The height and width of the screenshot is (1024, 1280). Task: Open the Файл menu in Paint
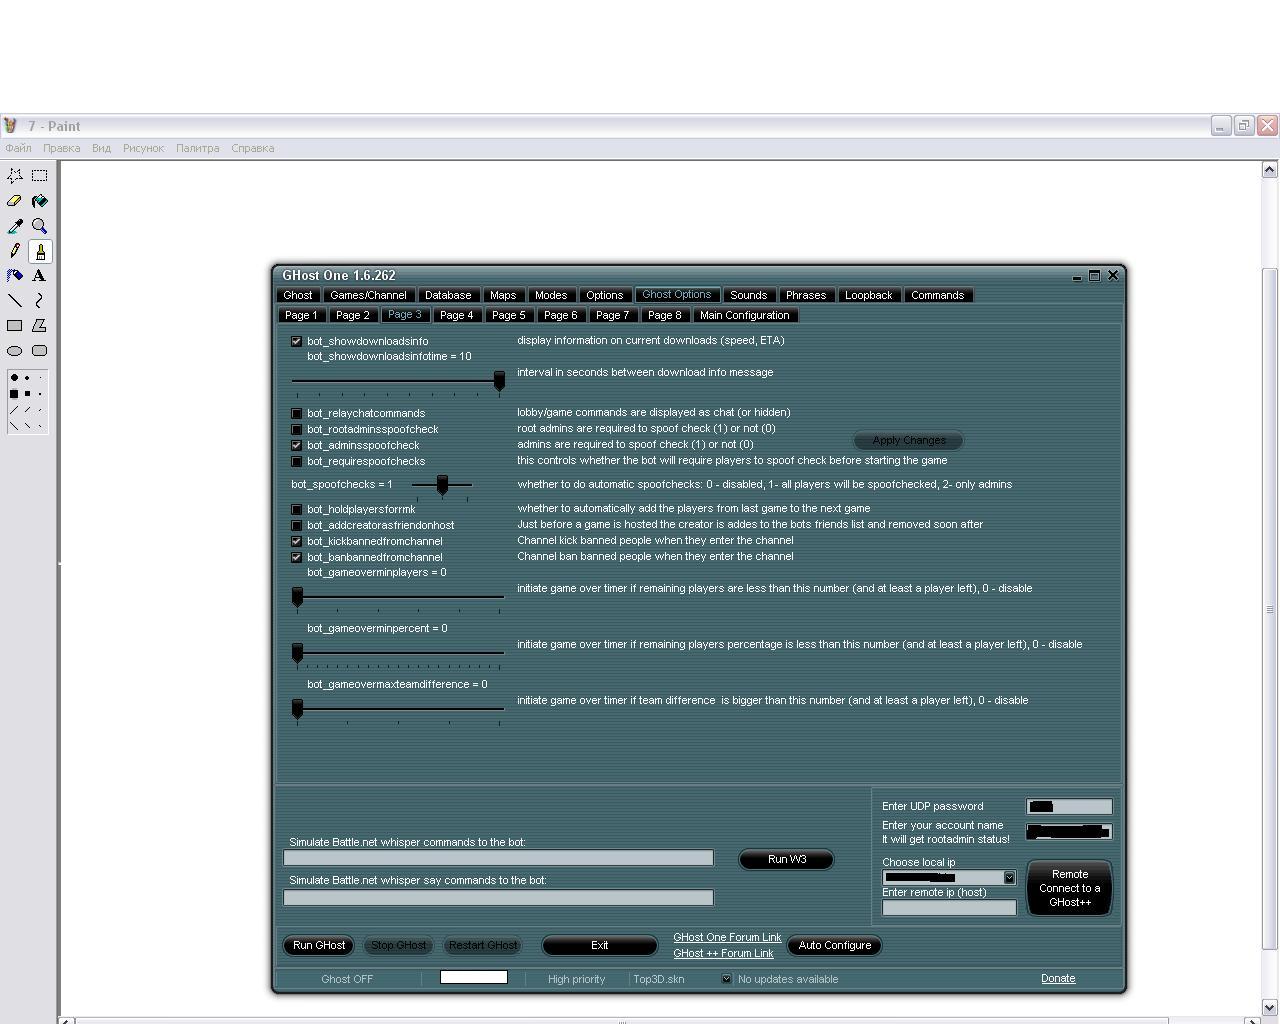(18, 148)
